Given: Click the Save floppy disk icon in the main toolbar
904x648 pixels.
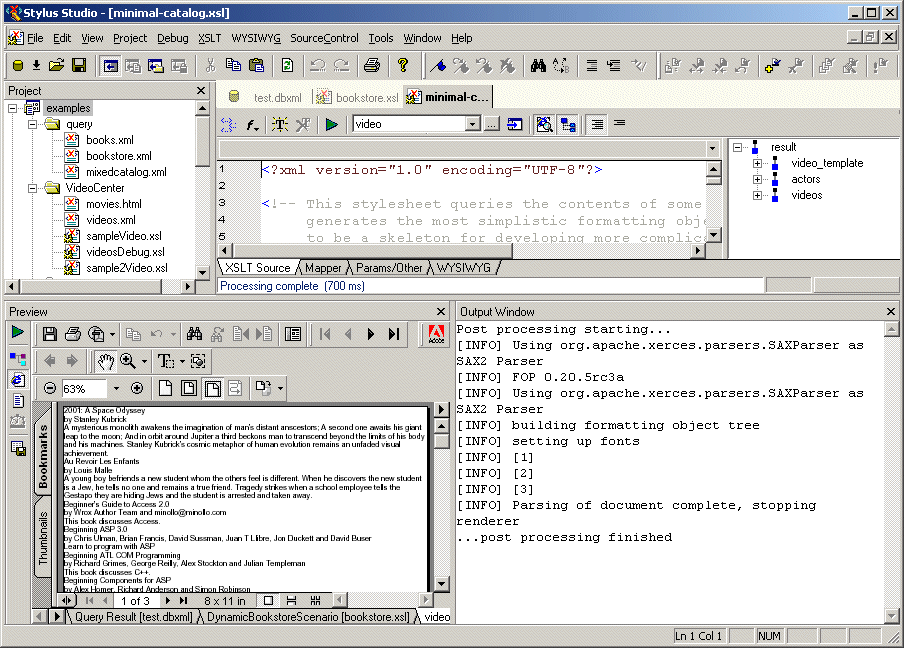Looking at the screenshot, I should click(78, 66).
